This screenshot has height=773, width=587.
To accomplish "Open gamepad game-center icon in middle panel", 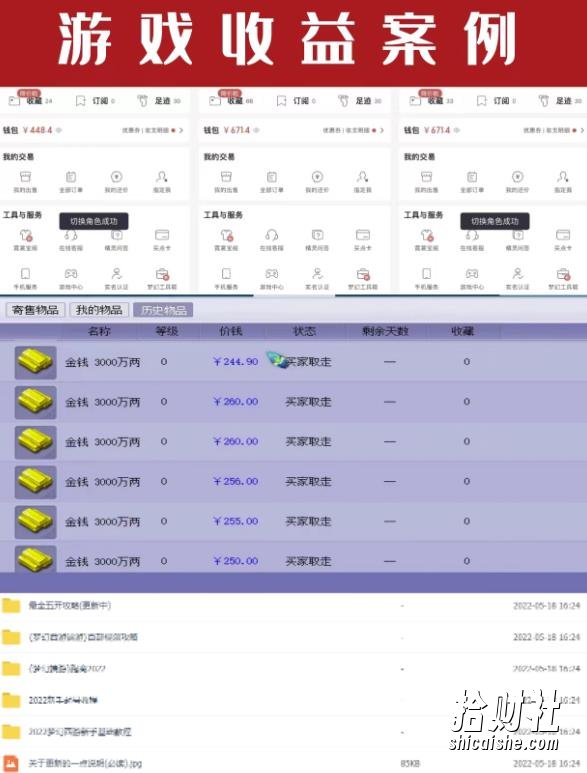I will [x=272, y=274].
